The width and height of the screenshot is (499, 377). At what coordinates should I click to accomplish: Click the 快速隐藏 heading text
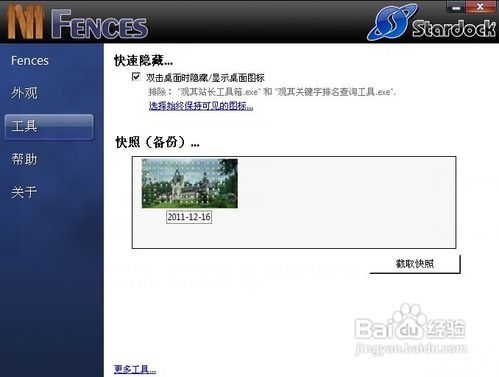pos(143,60)
